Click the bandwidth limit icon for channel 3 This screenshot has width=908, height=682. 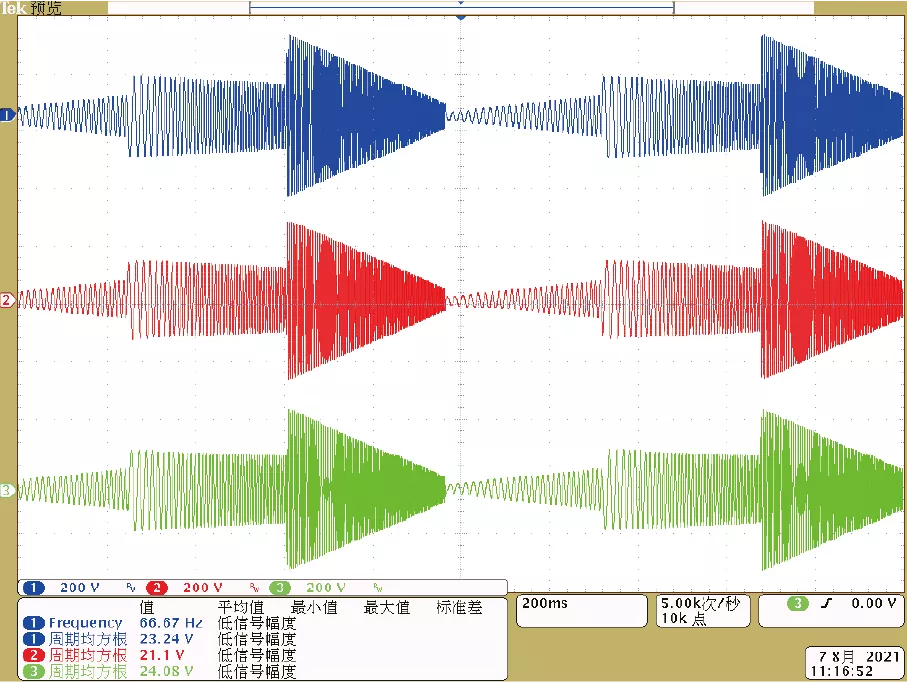pos(378,588)
